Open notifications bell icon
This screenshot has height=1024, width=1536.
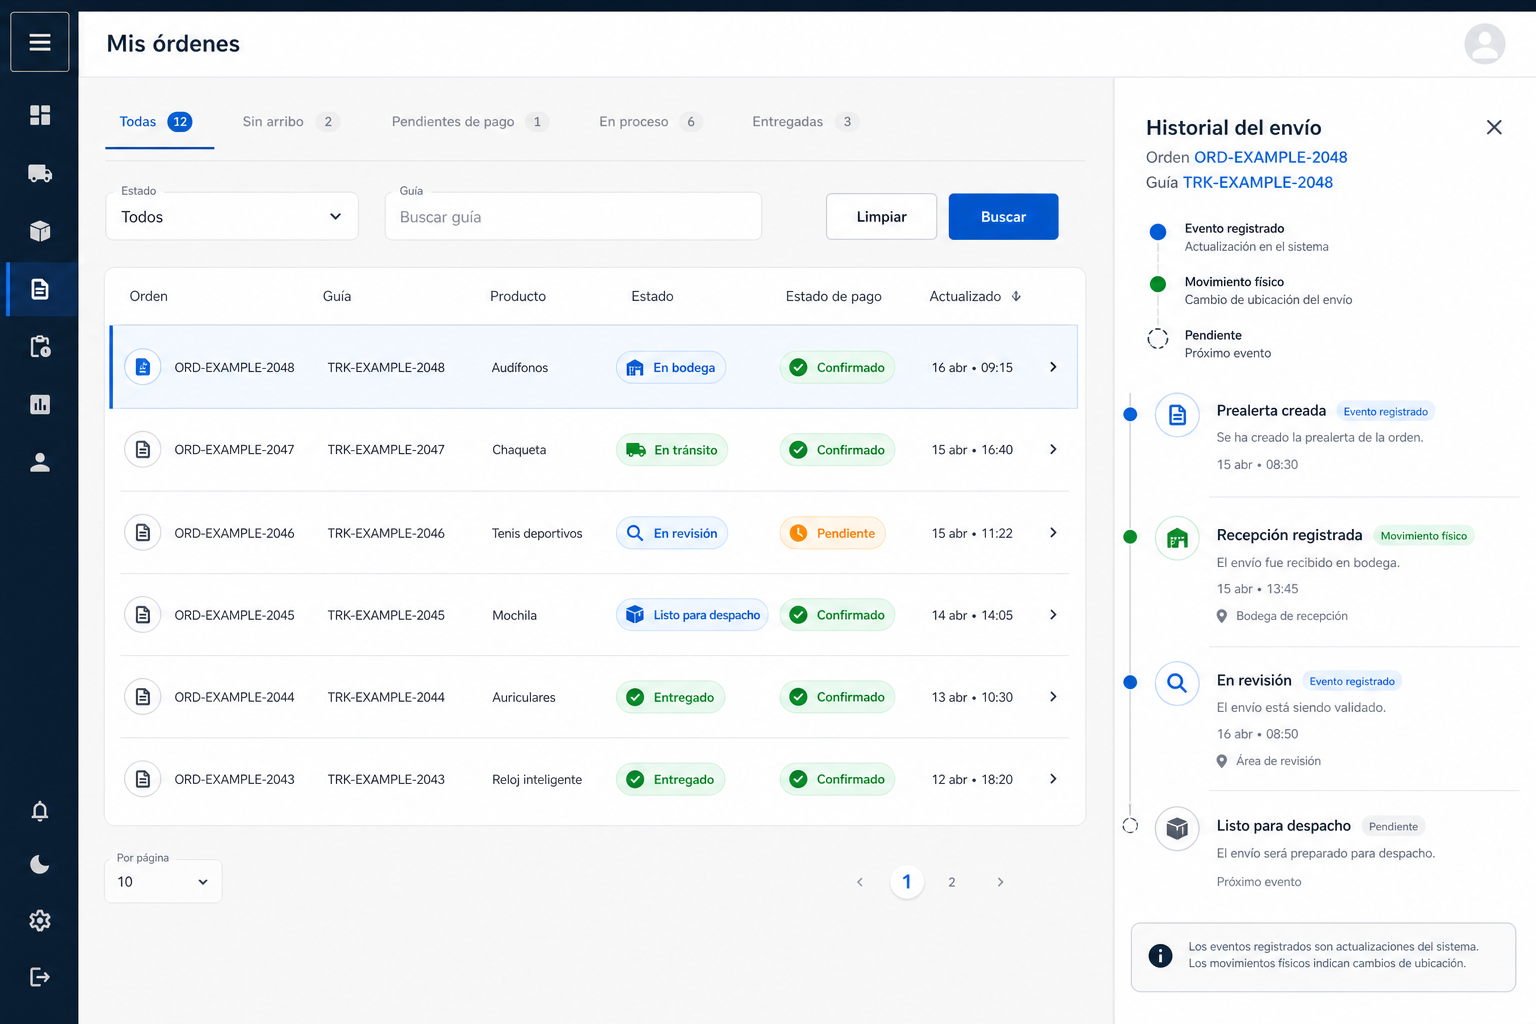coord(40,811)
